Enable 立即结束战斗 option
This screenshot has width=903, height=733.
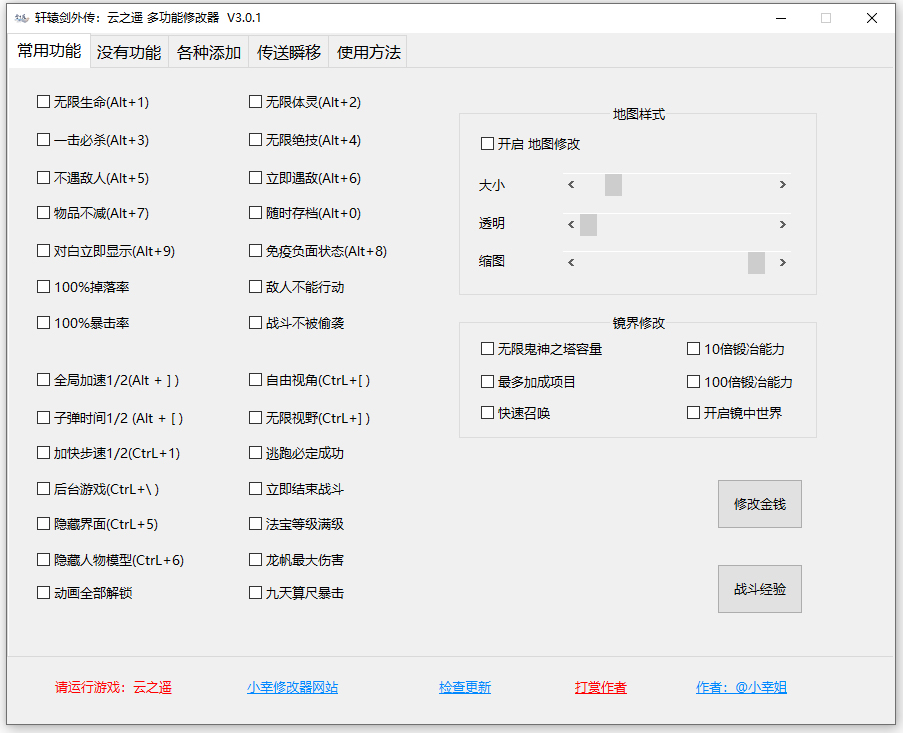point(256,487)
